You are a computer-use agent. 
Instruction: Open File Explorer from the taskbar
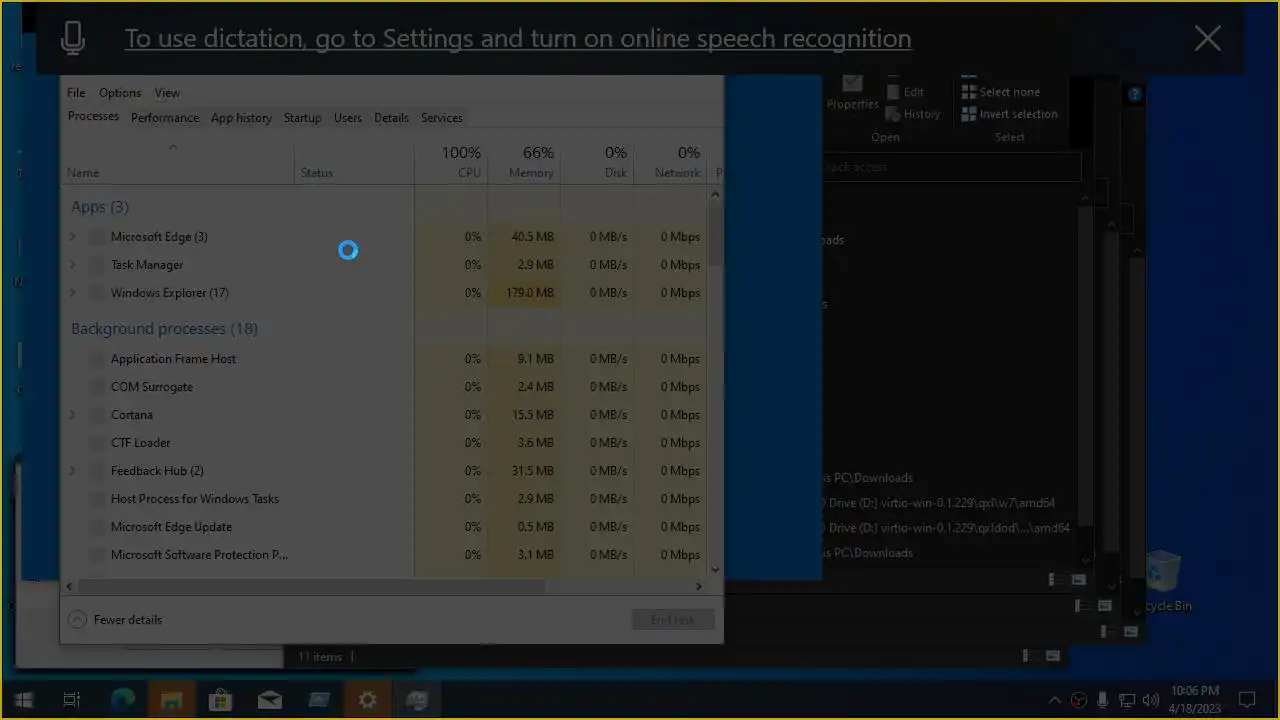(171, 700)
